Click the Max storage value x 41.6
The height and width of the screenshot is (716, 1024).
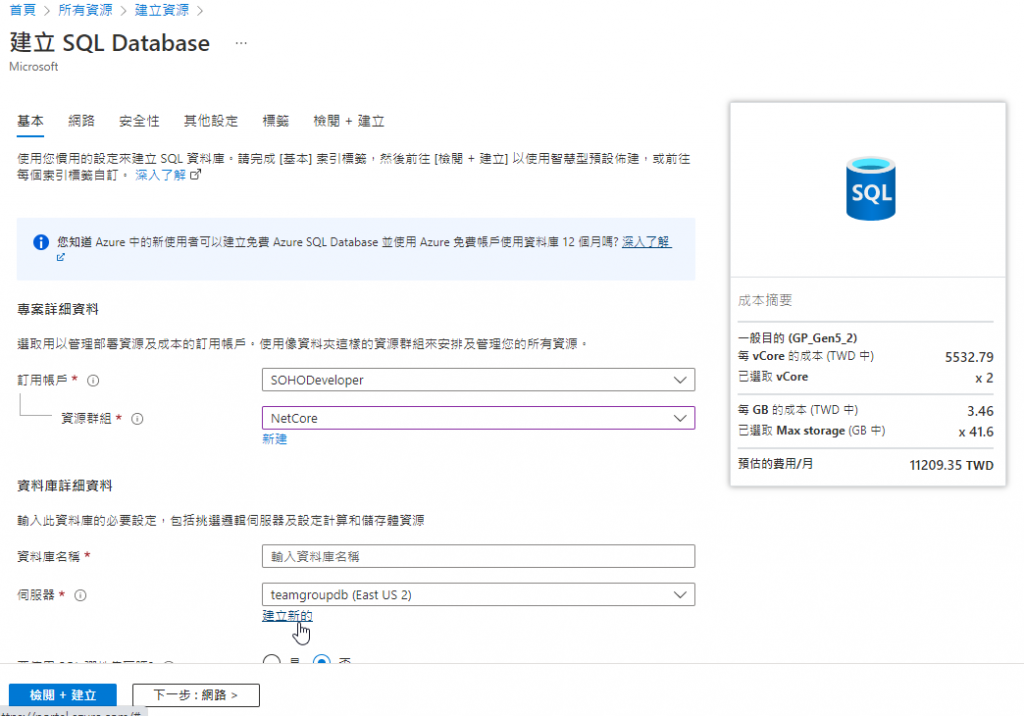tap(976, 432)
